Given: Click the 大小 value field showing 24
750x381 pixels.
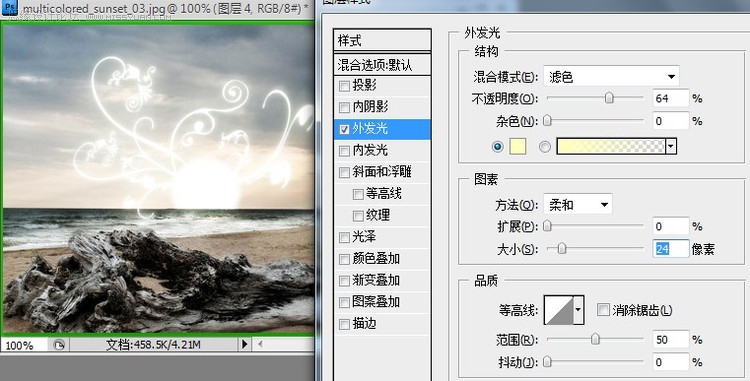Looking at the screenshot, I should pyautogui.click(x=671, y=249).
